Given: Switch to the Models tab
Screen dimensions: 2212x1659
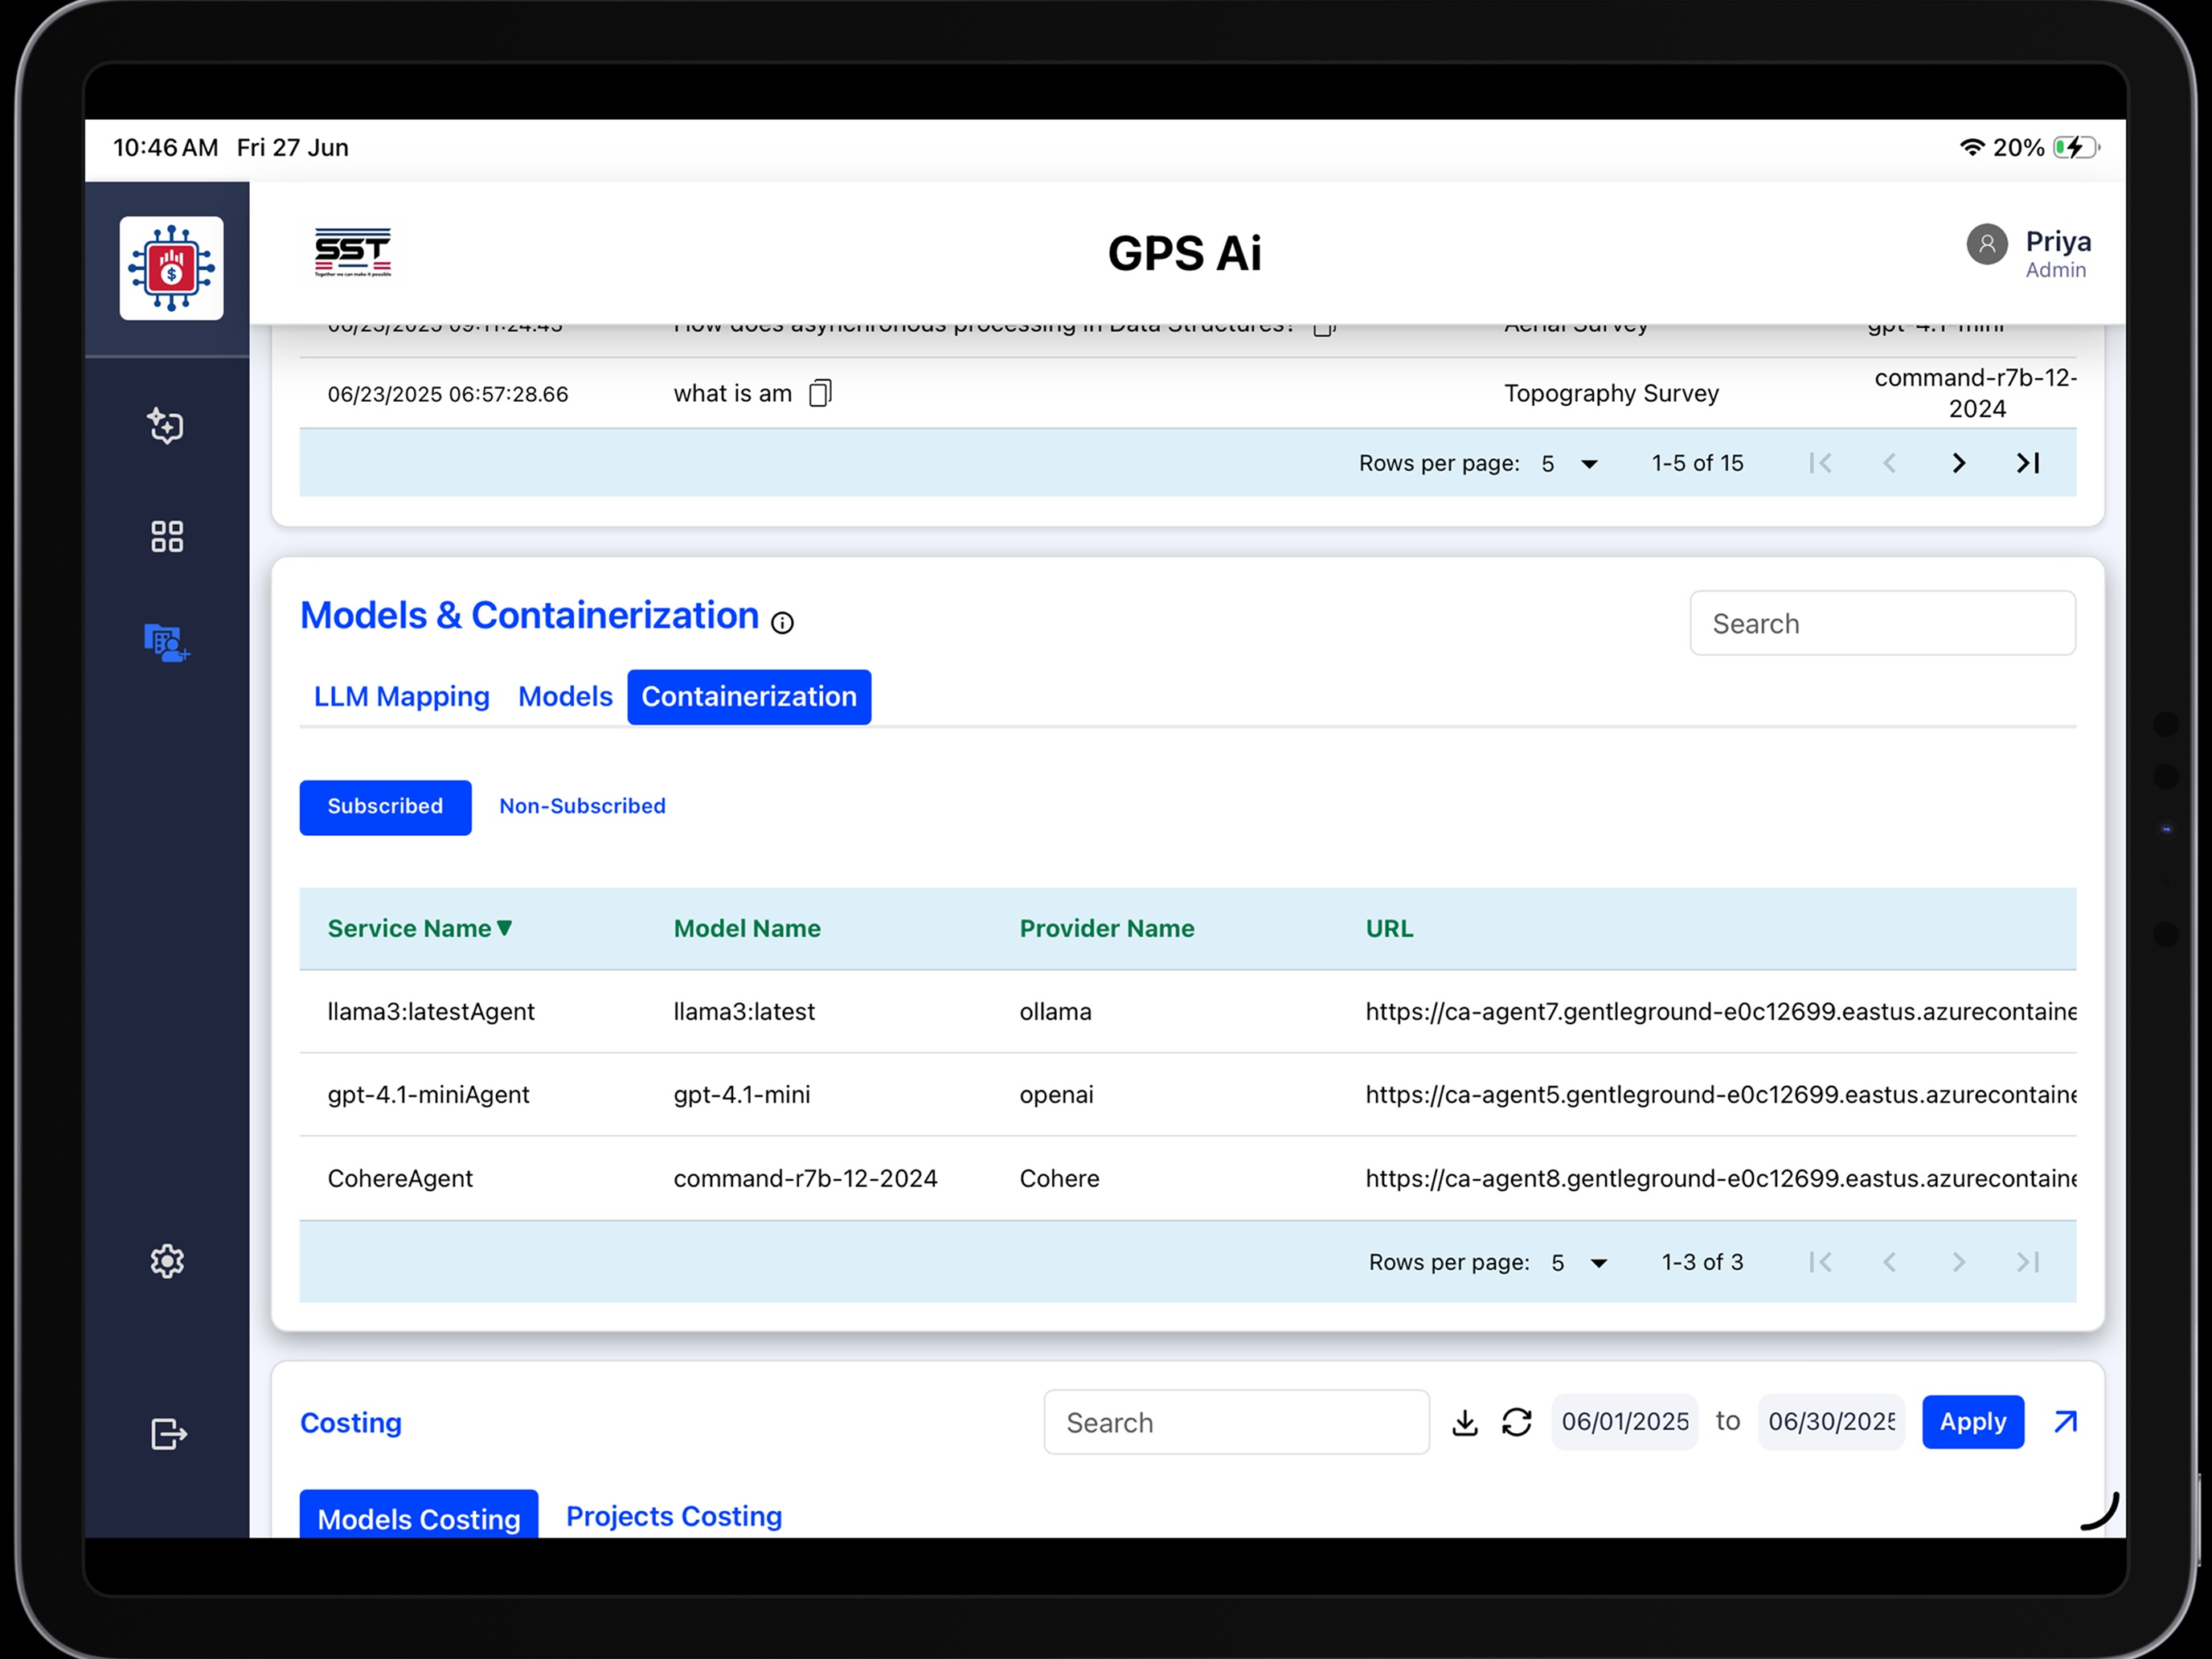Looking at the screenshot, I should (565, 697).
